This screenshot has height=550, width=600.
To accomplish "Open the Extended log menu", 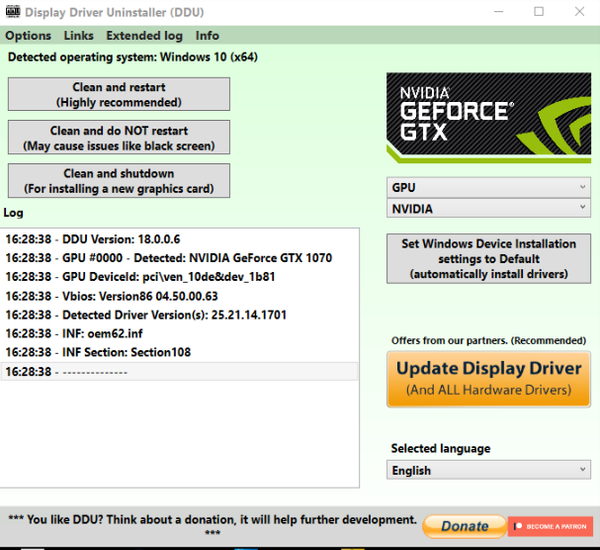I will [x=144, y=36].
